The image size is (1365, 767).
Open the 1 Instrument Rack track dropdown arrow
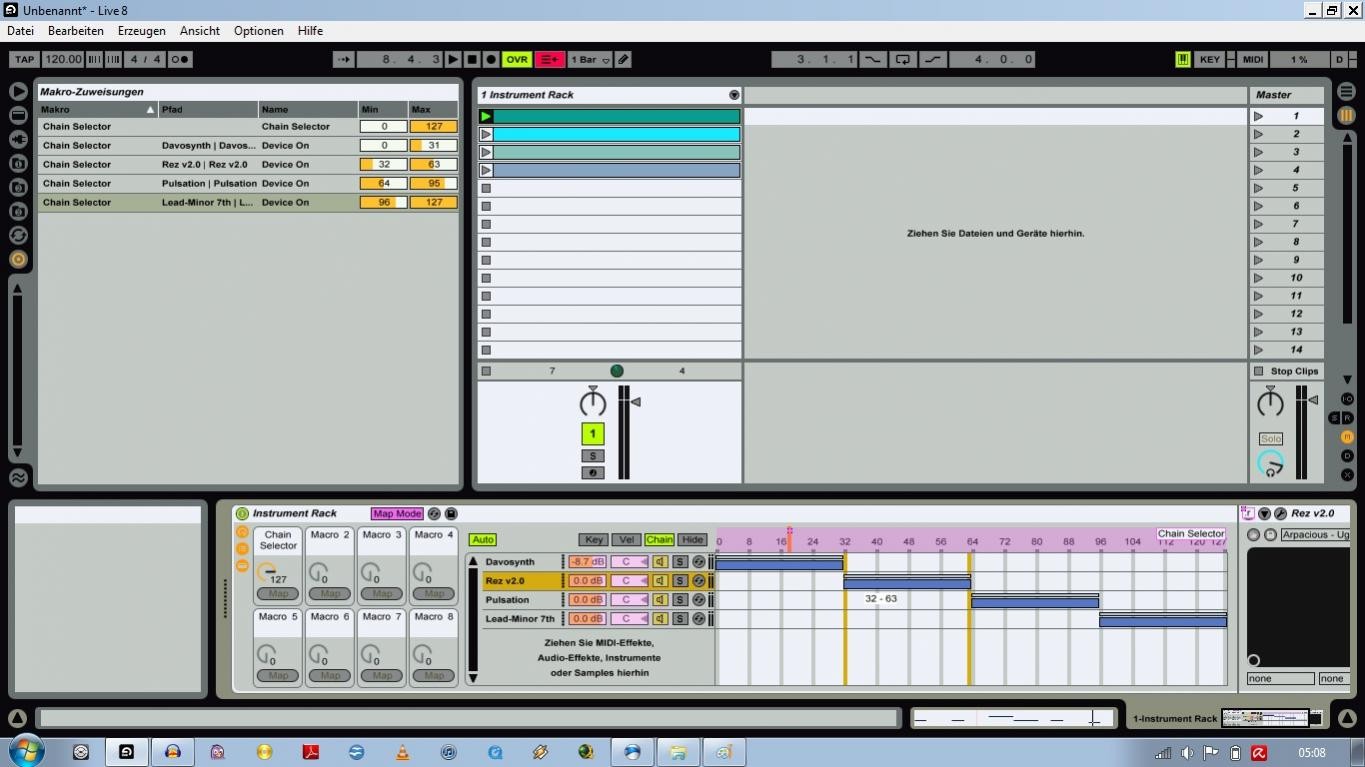(734, 95)
